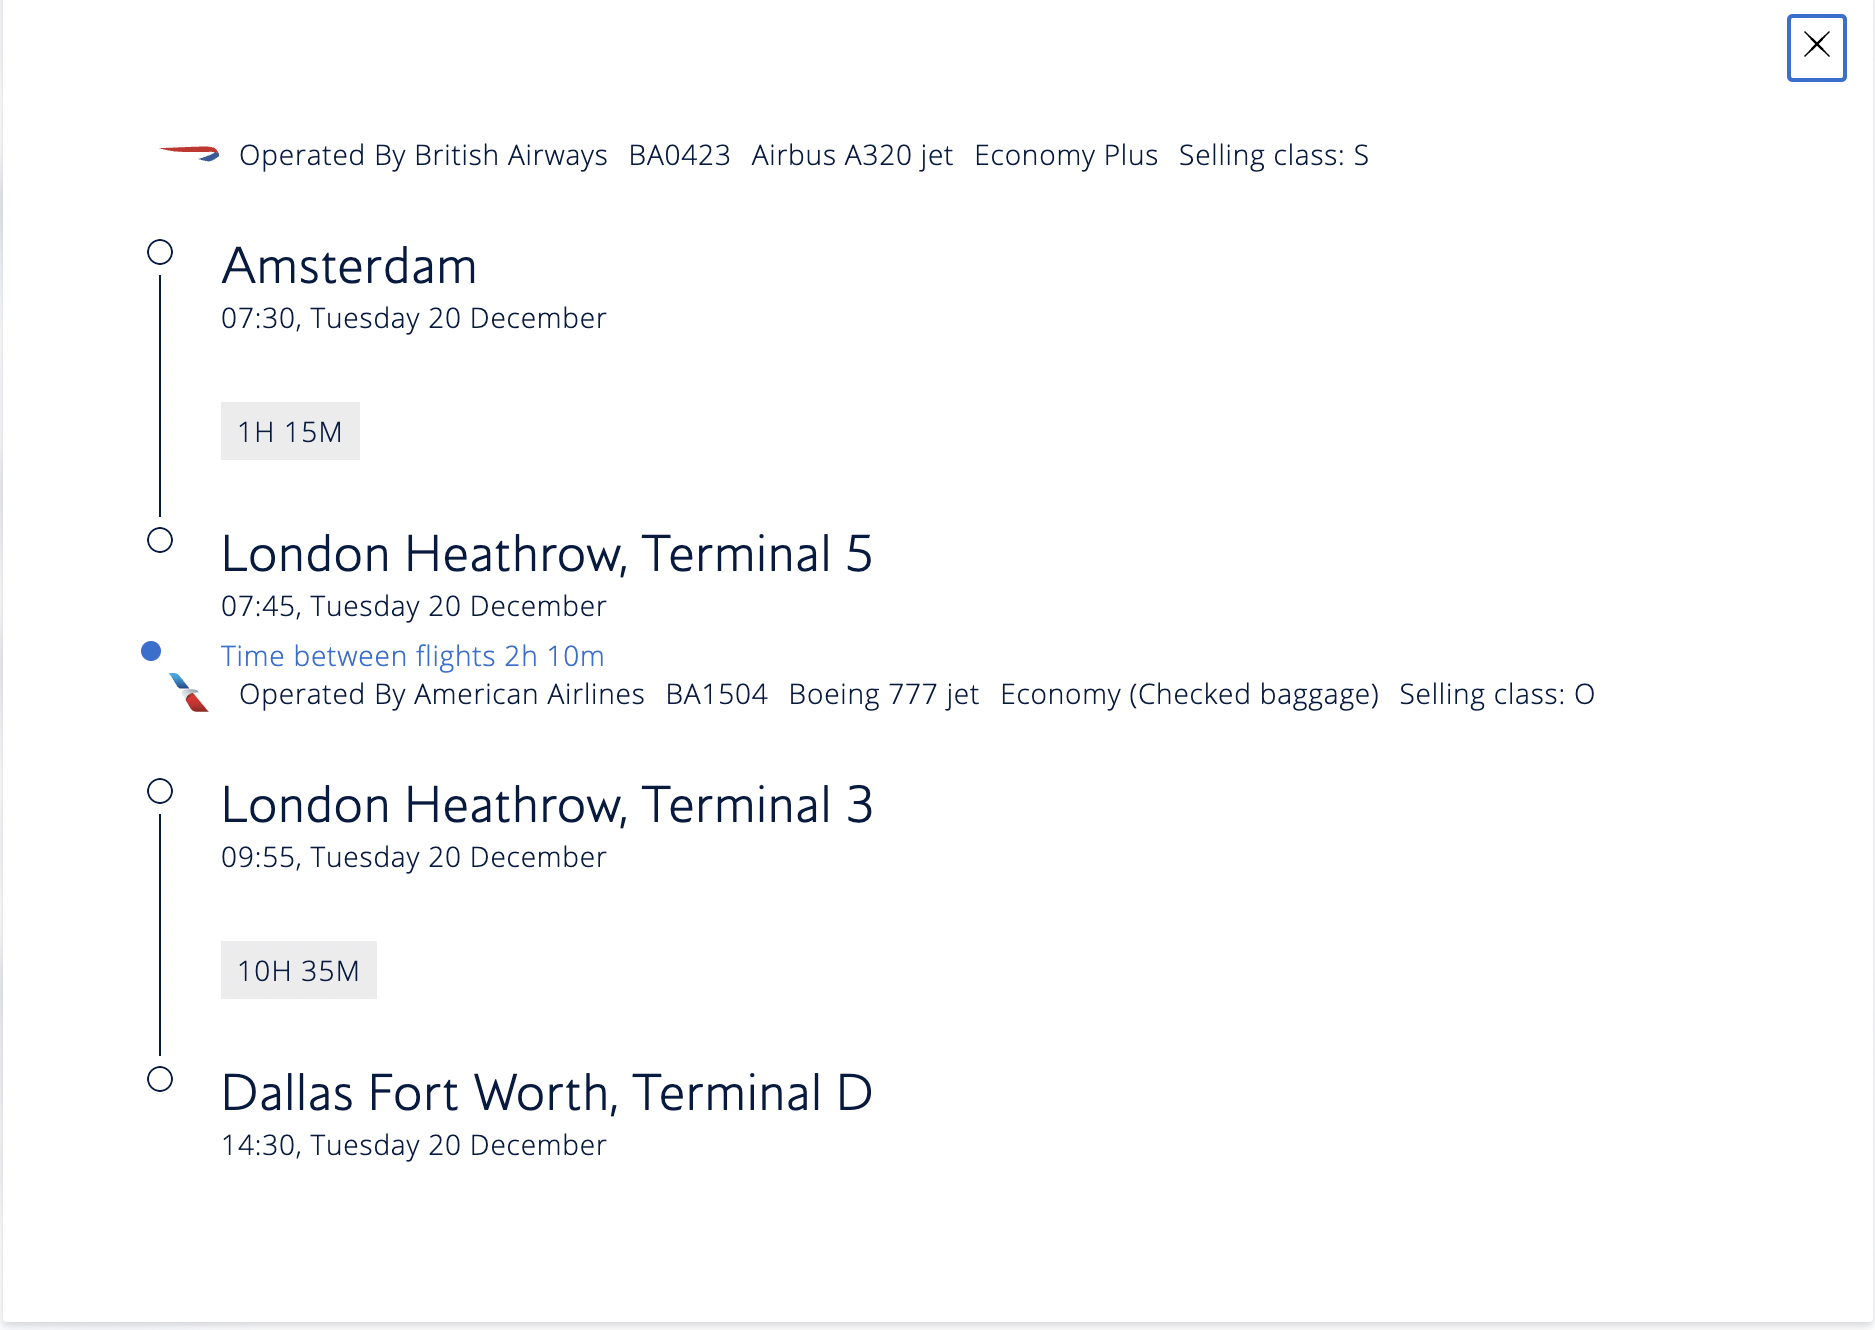Click the Amsterdam heading

point(349,266)
